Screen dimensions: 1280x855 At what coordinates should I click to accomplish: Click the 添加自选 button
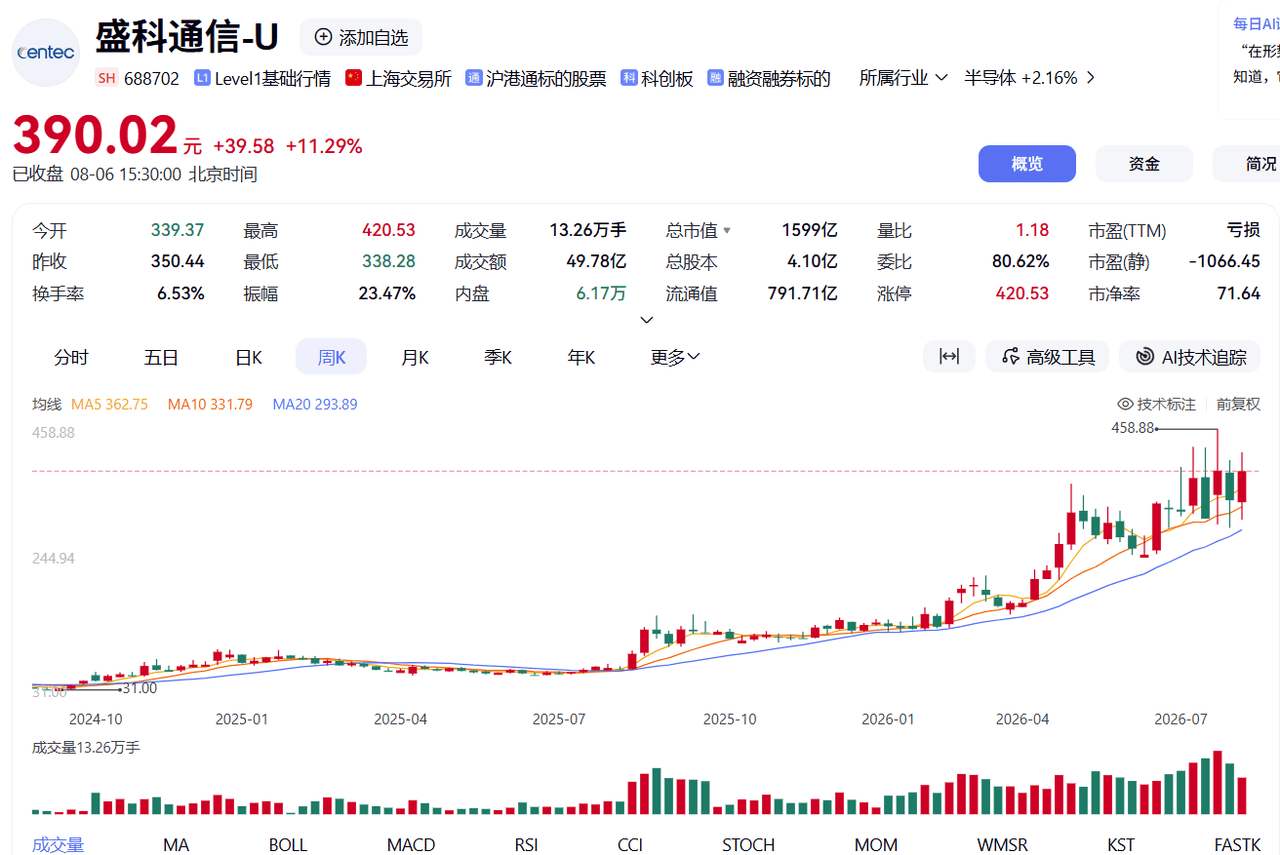pos(361,37)
